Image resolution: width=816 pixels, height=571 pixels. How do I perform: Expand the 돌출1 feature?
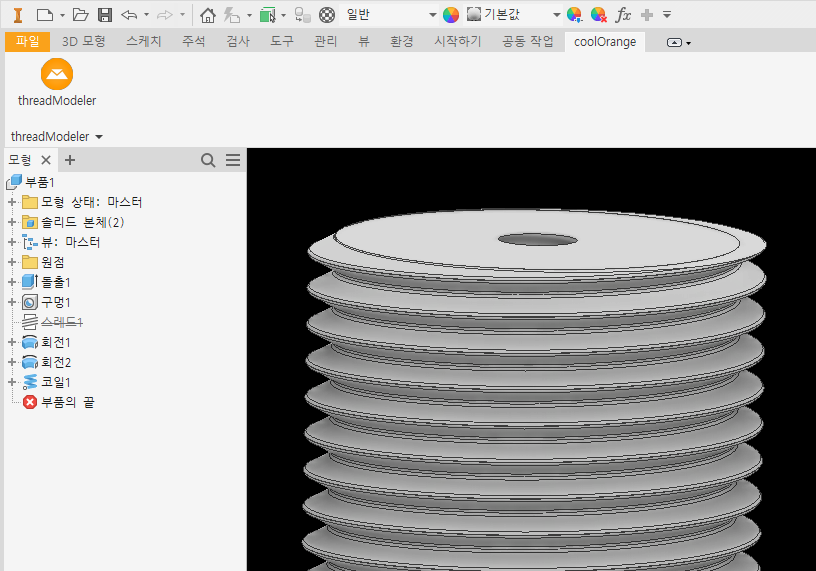point(11,282)
